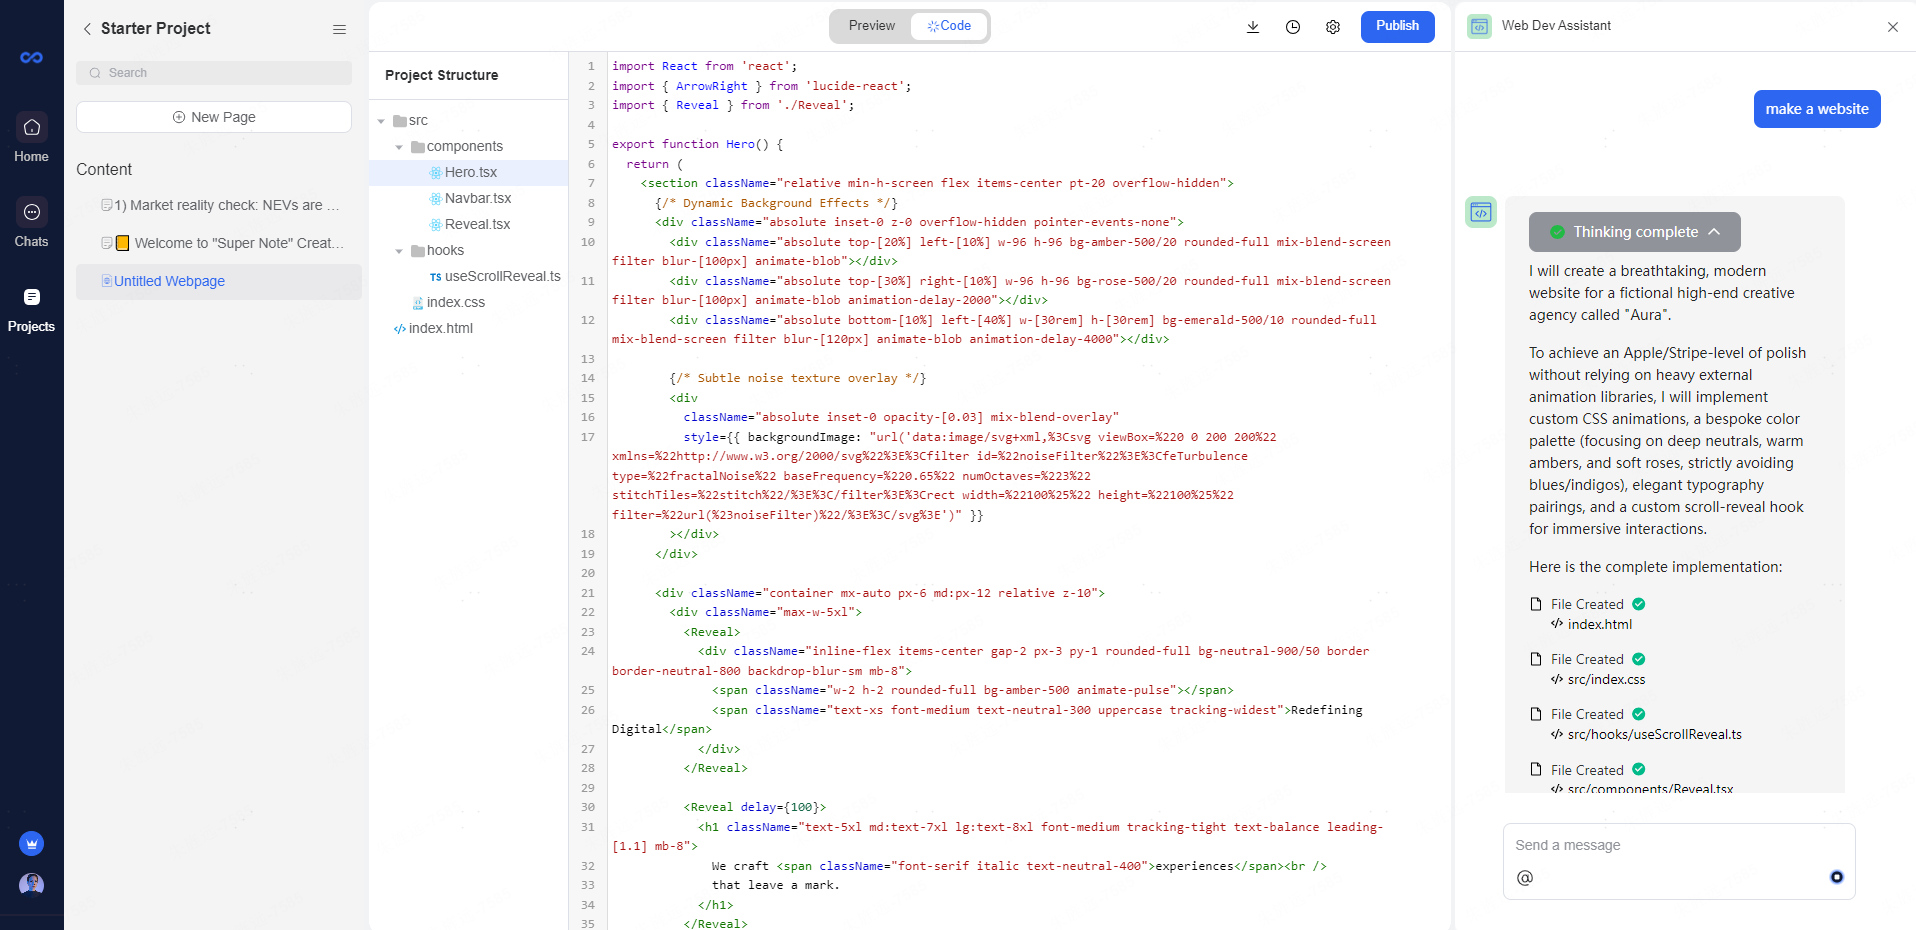
Task: Select the Code tab
Action: click(949, 26)
